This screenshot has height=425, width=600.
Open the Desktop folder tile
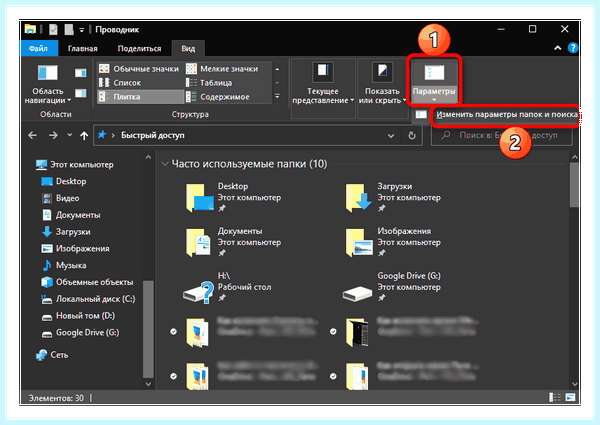233,197
